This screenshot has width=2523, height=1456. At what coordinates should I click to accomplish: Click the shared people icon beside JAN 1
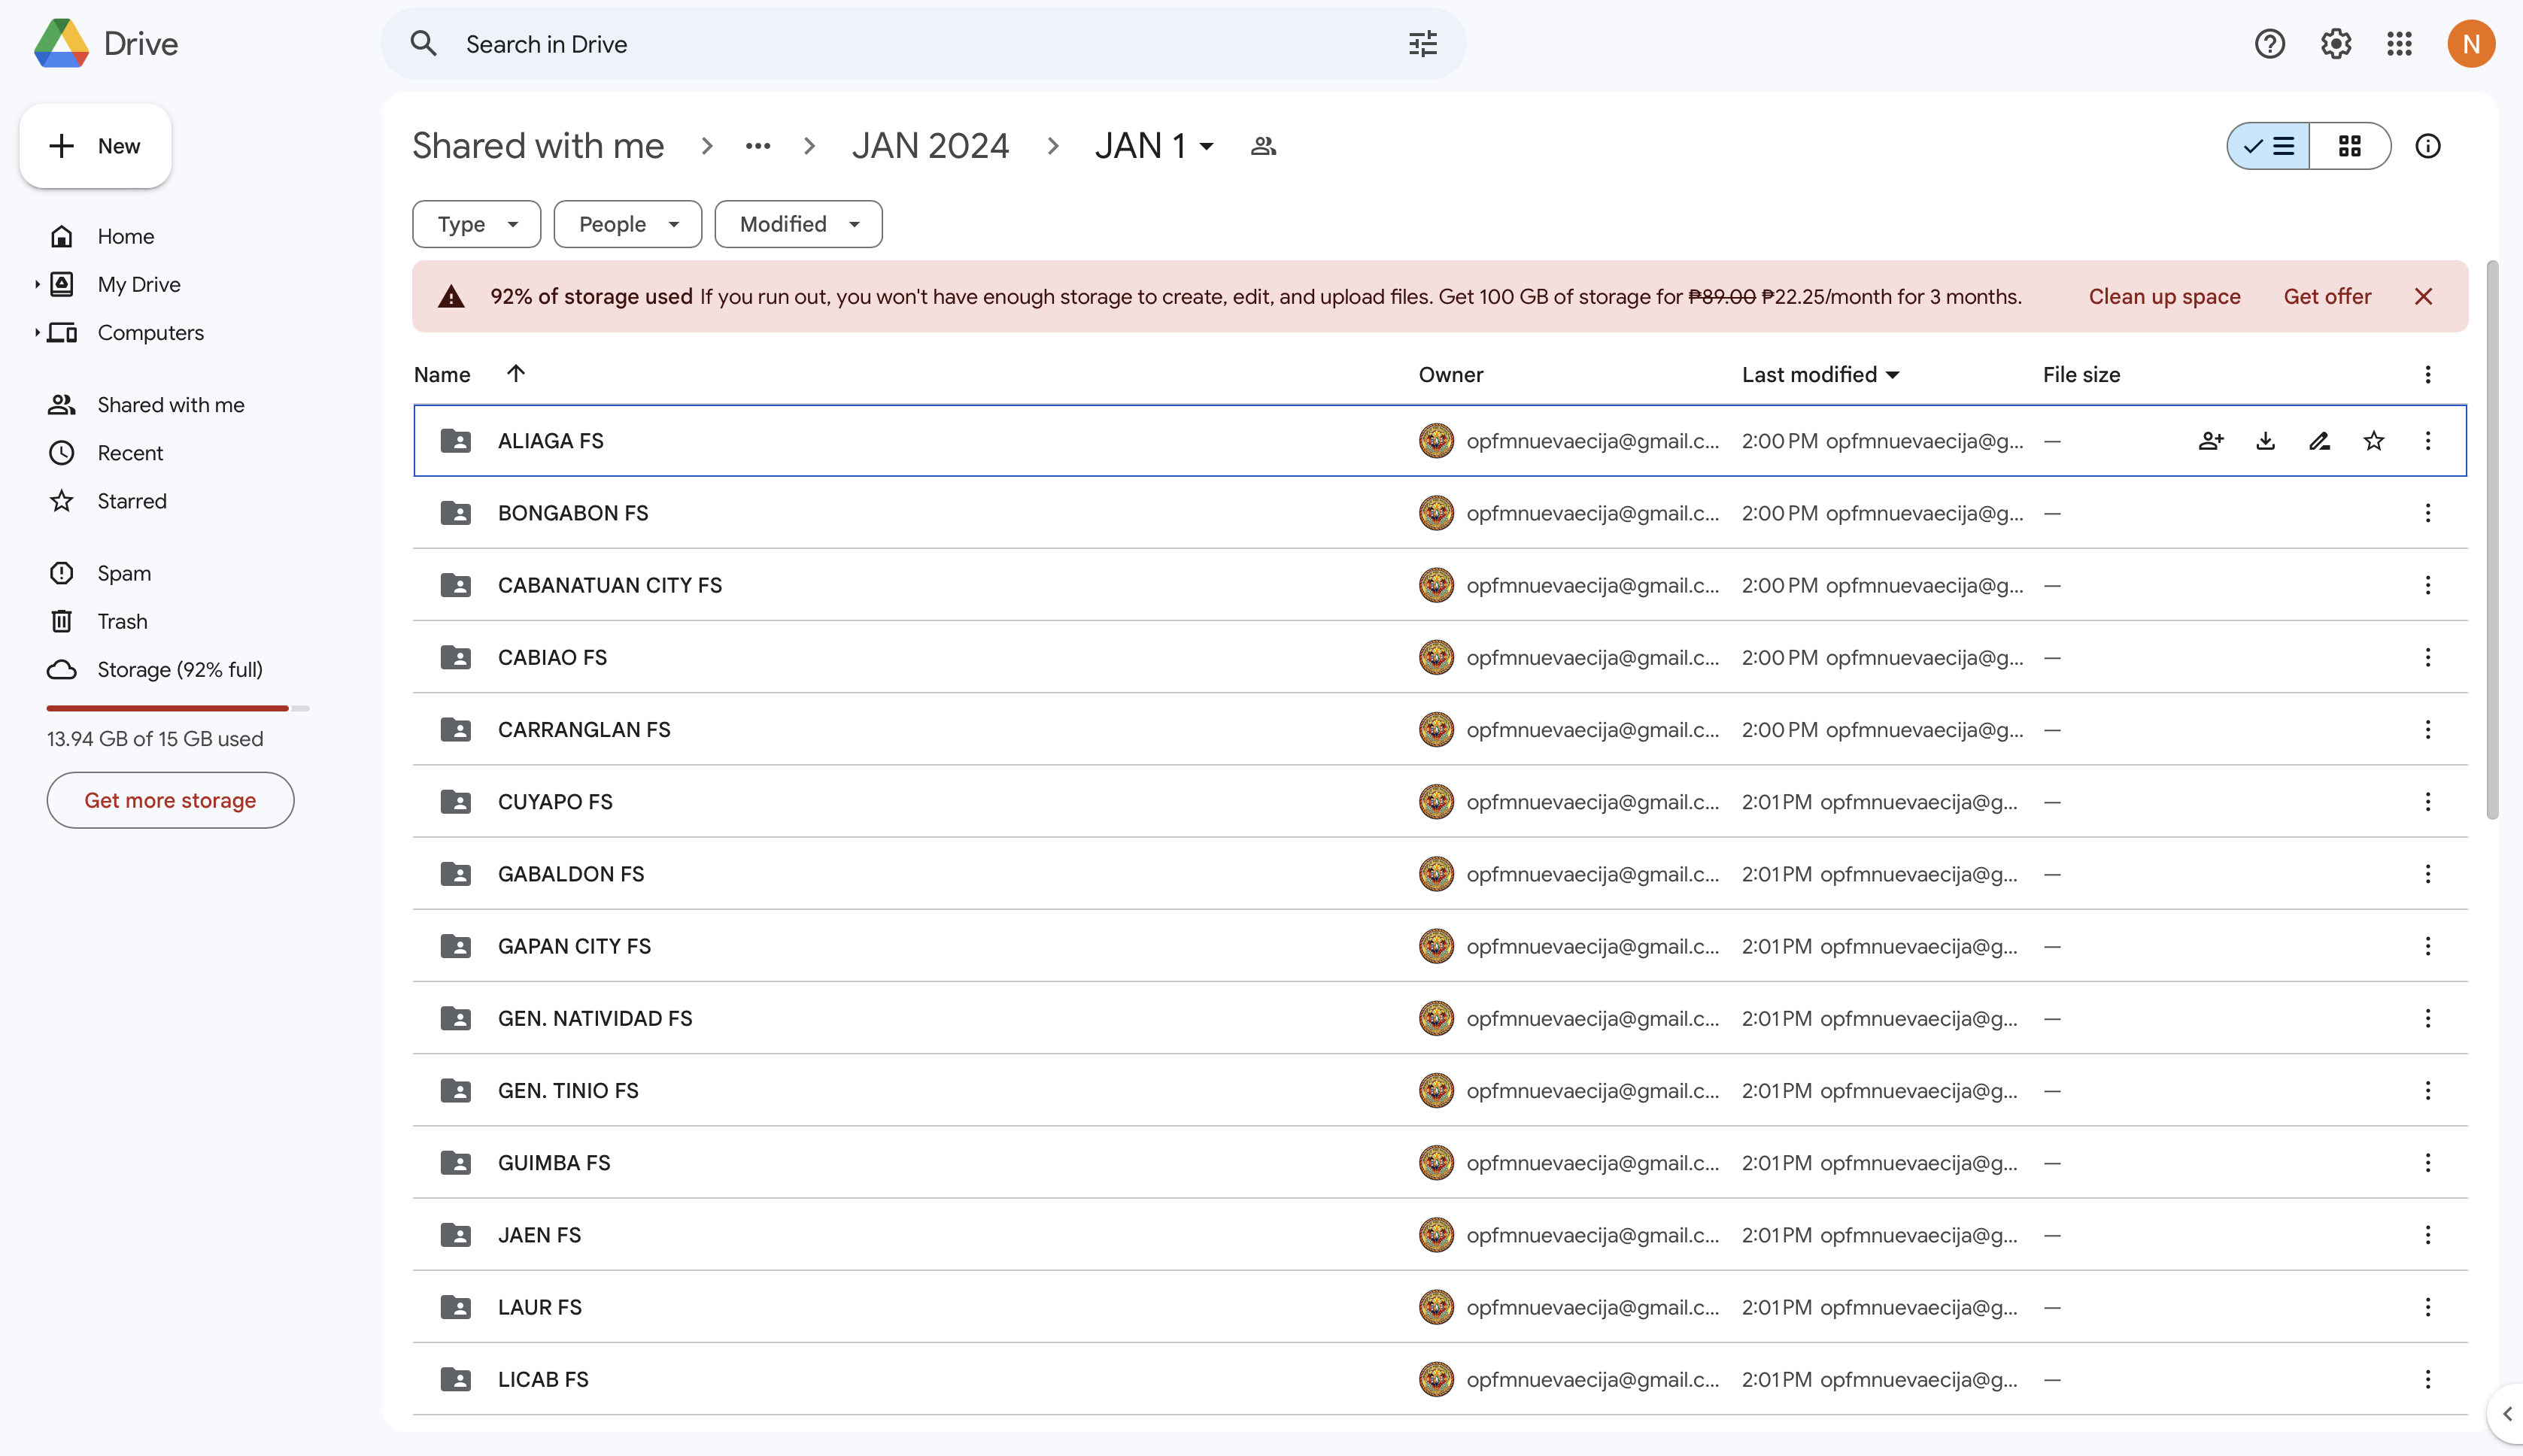click(x=1263, y=146)
